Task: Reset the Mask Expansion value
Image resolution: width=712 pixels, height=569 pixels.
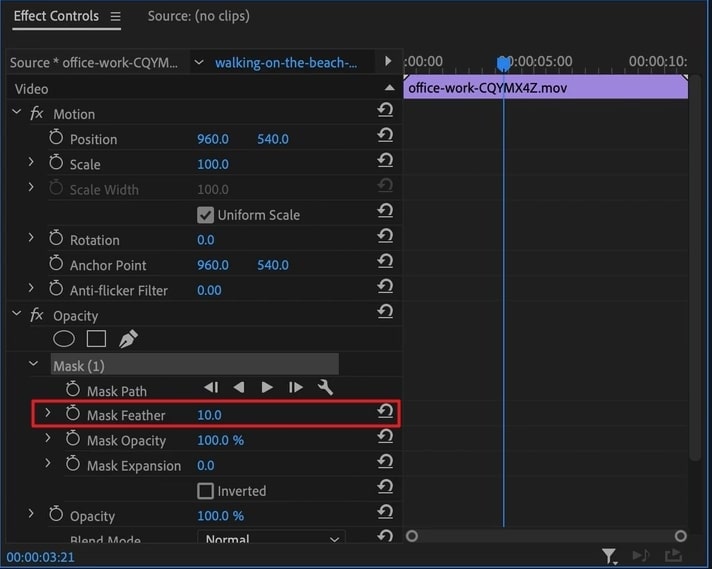Action: point(385,462)
